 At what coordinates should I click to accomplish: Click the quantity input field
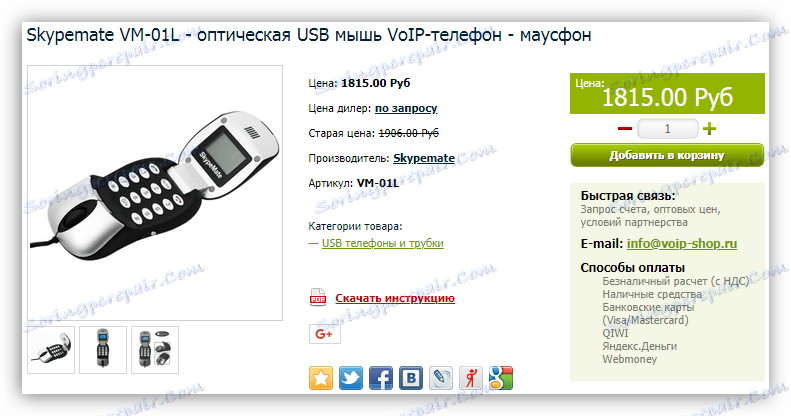(667, 129)
